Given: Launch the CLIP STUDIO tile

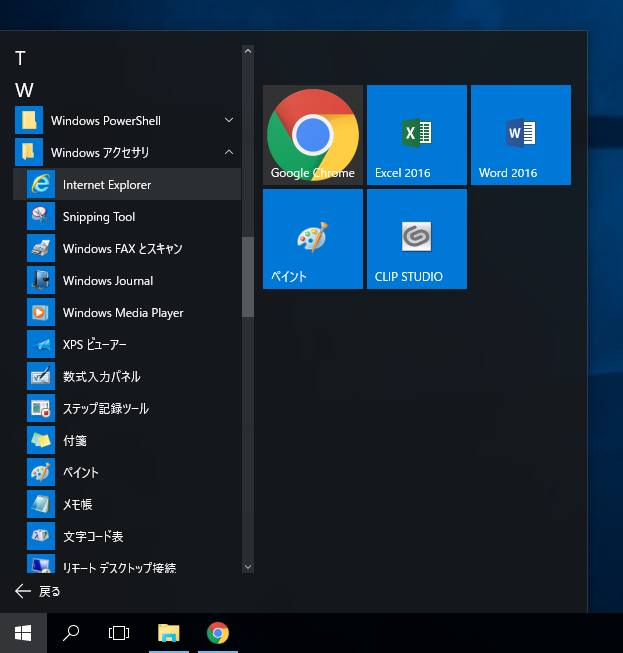Looking at the screenshot, I should click(x=416, y=239).
